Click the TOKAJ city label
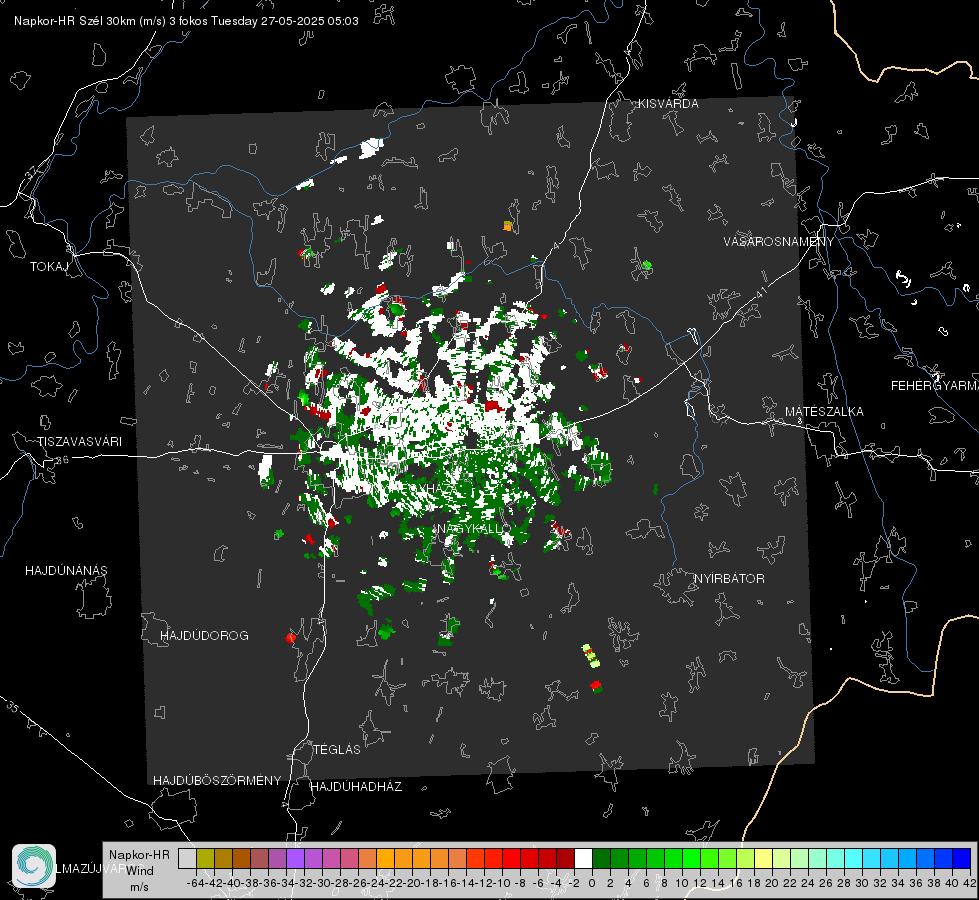 point(49,267)
